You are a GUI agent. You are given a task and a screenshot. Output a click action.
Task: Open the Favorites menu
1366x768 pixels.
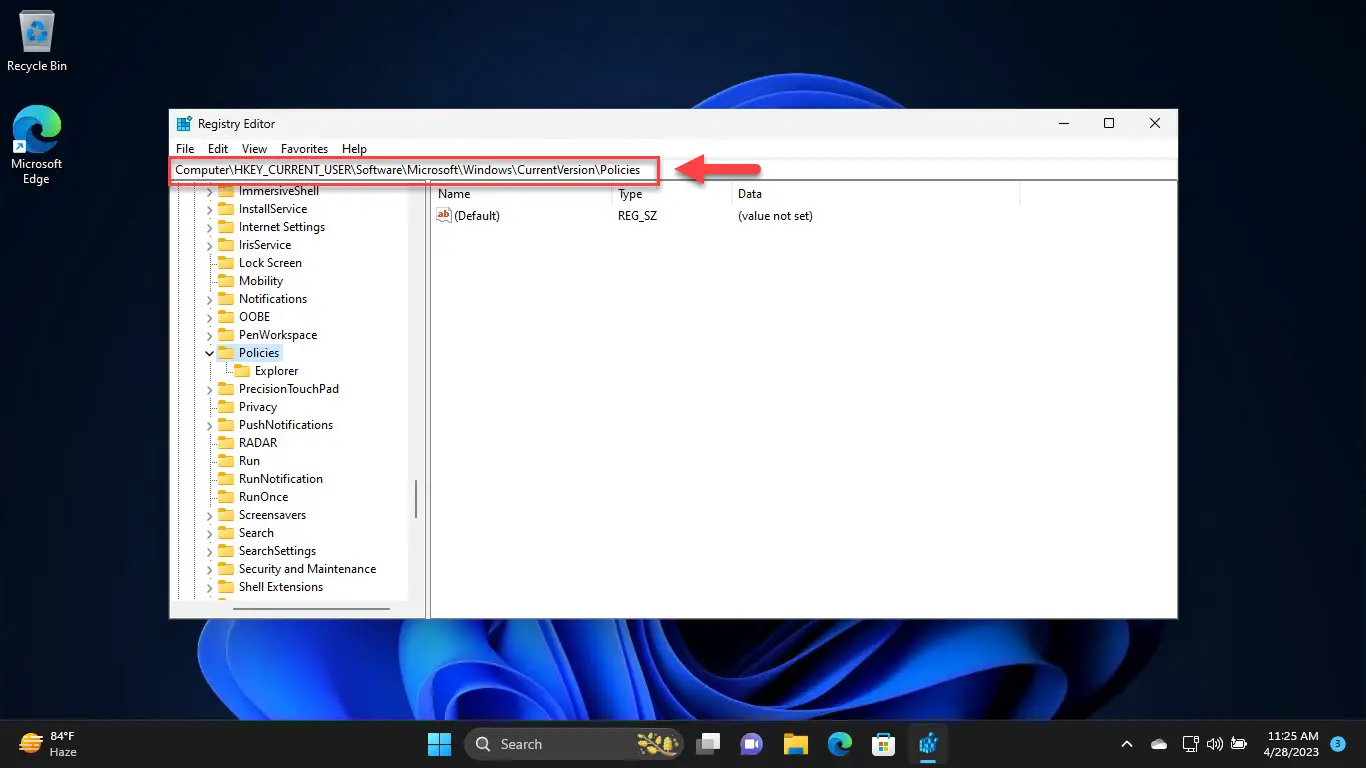(x=305, y=149)
